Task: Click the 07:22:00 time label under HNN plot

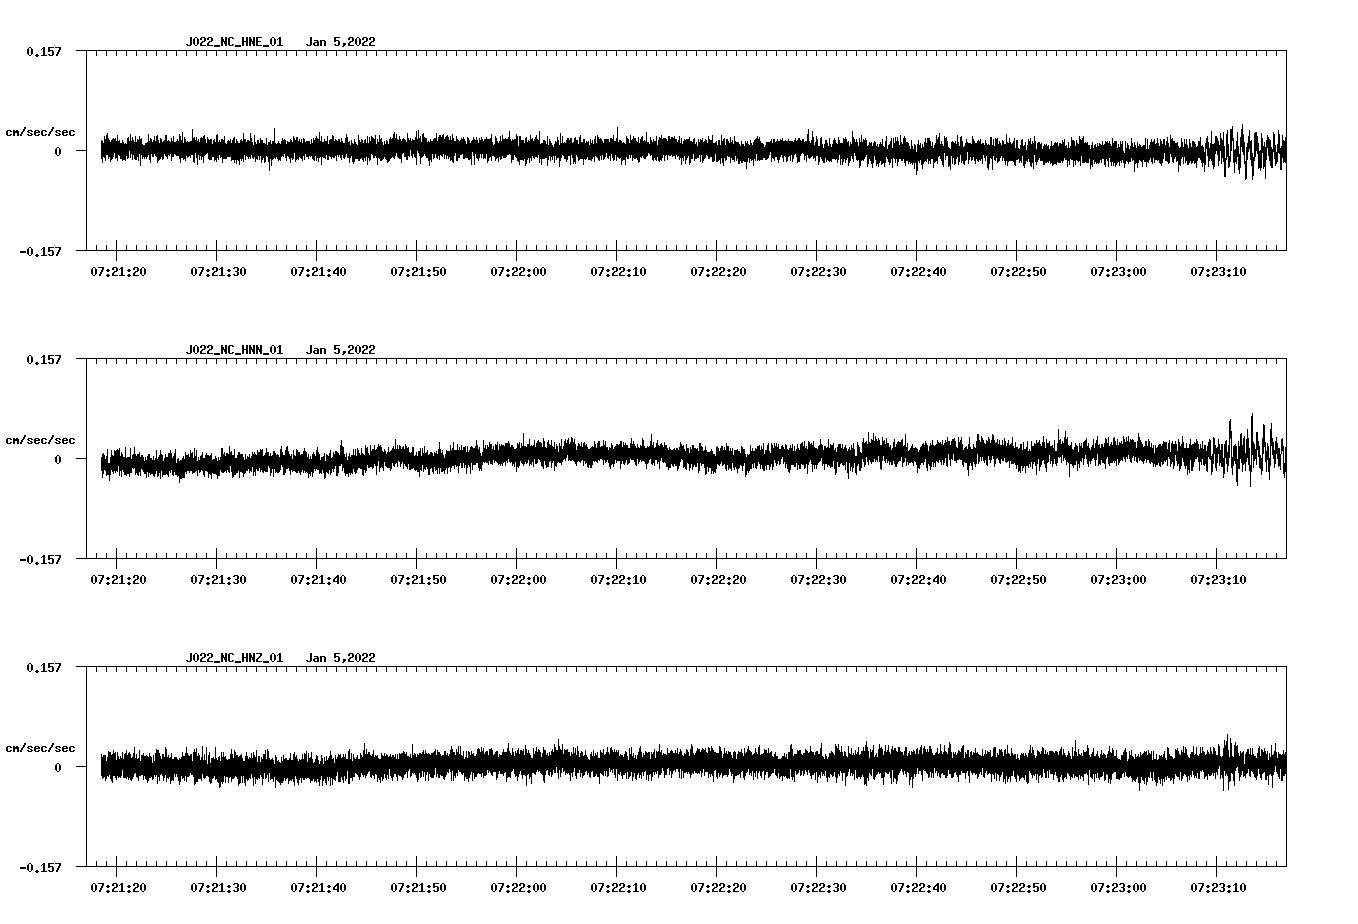Action: (x=518, y=579)
